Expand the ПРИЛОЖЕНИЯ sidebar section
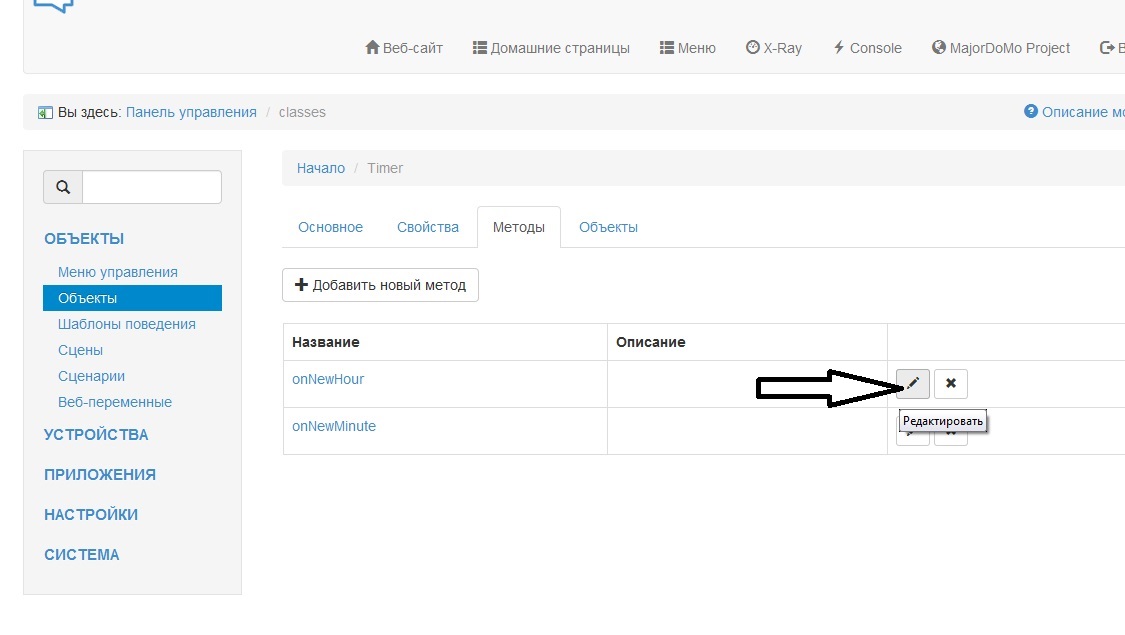 (100, 475)
